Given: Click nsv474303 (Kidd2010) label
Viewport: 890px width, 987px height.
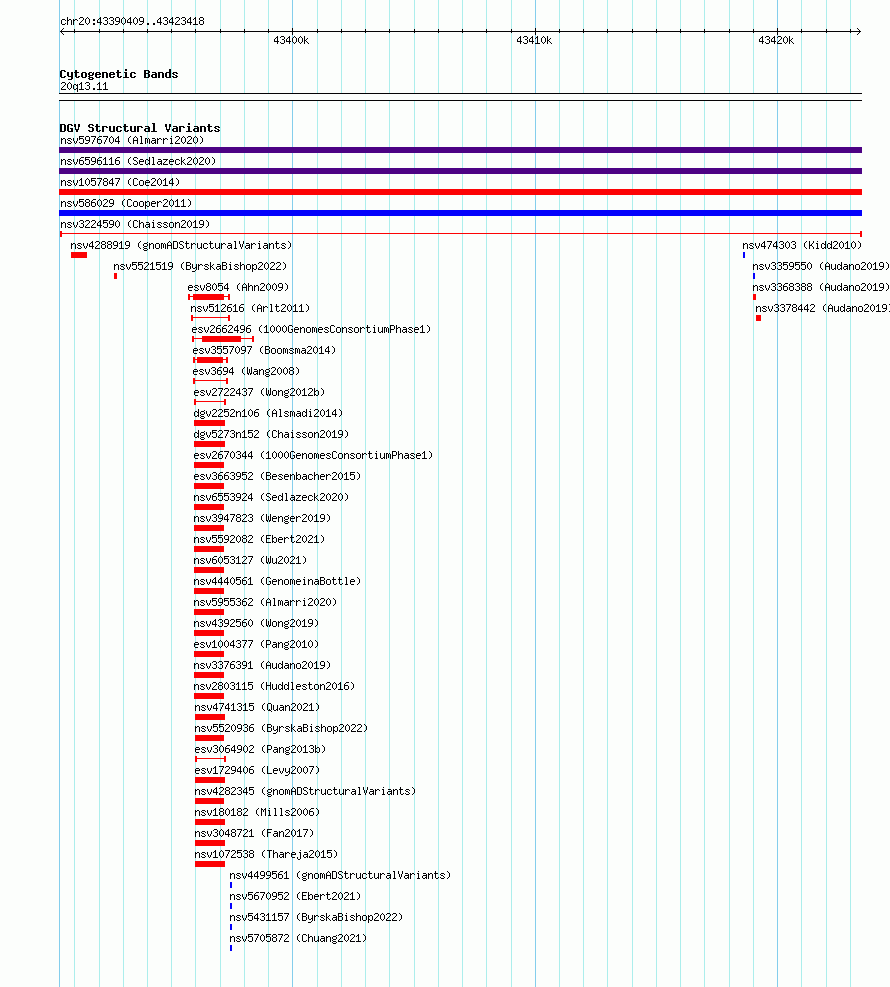Looking at the screenshot, I should click(803, 245).
